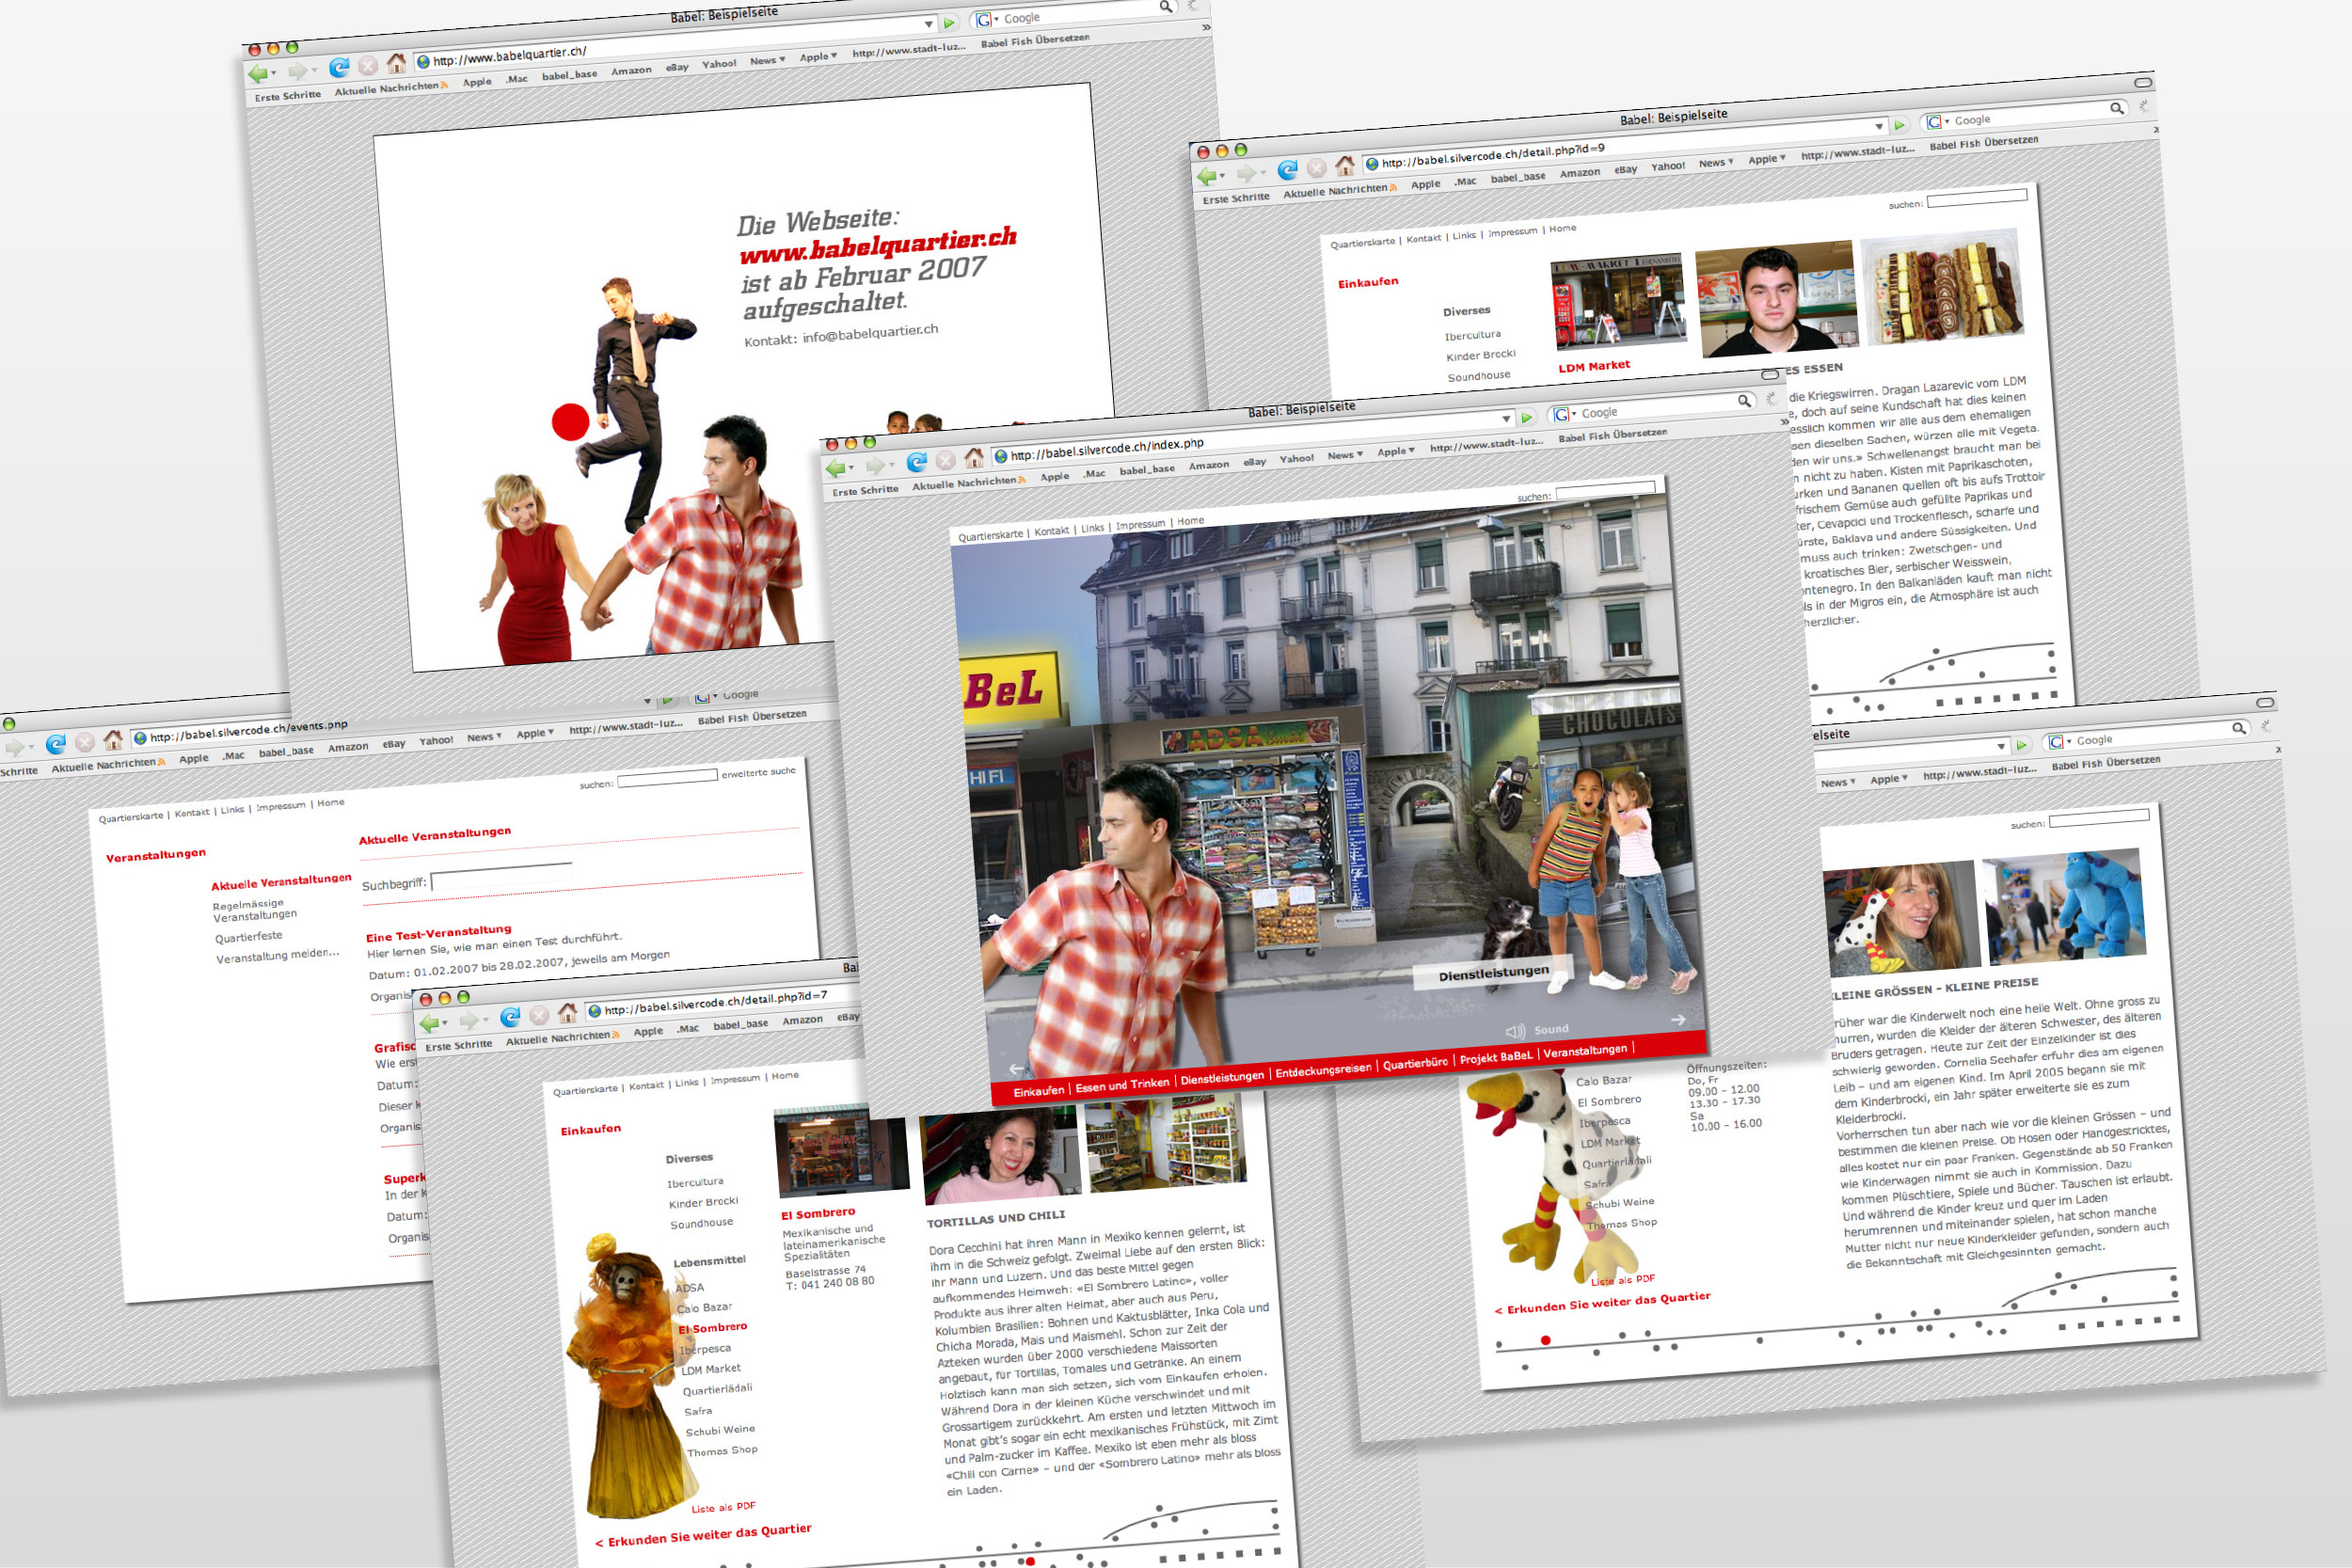Reload the events.php window
This screenshot has height=1568, width=2352.
tap(56, 744)
